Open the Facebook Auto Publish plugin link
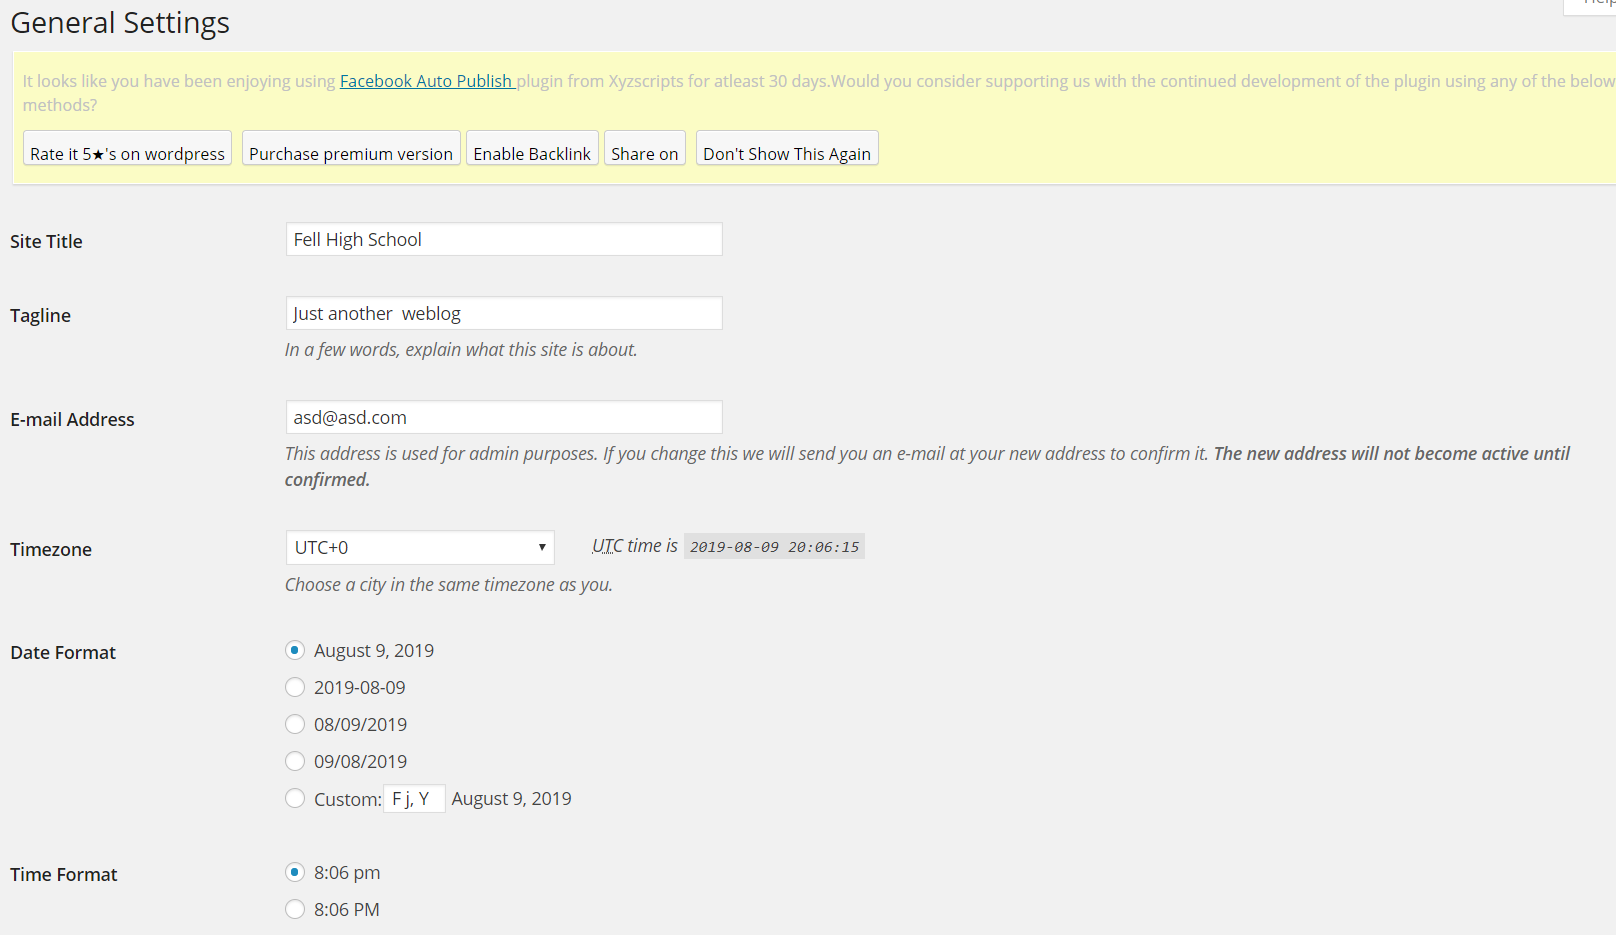 [426, 81]
